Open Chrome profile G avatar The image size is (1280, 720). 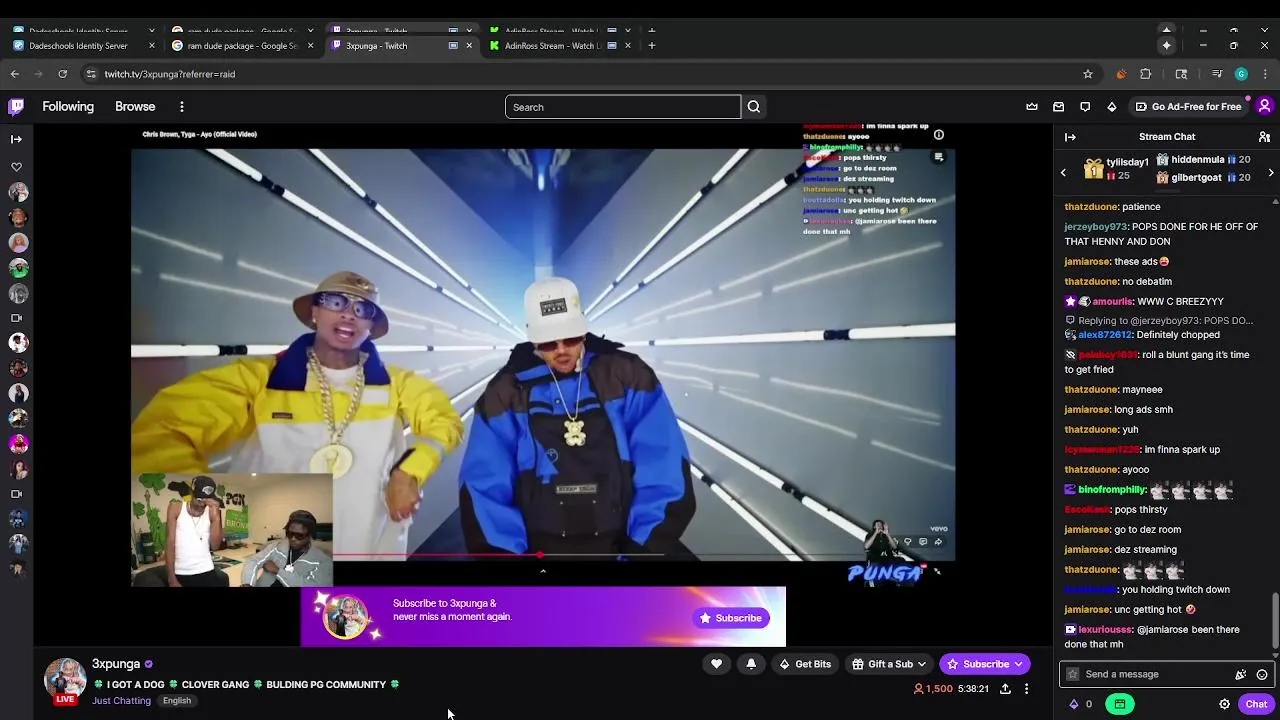click(1241, 74)
